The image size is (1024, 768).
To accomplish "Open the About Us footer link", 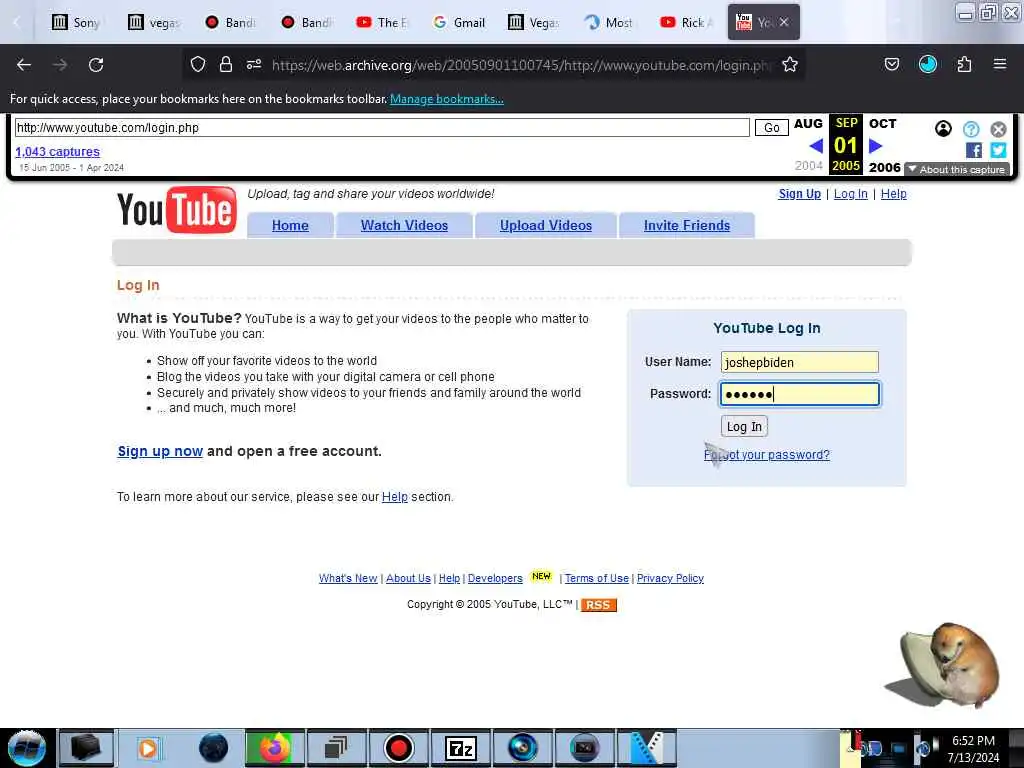I will [408, 578].
